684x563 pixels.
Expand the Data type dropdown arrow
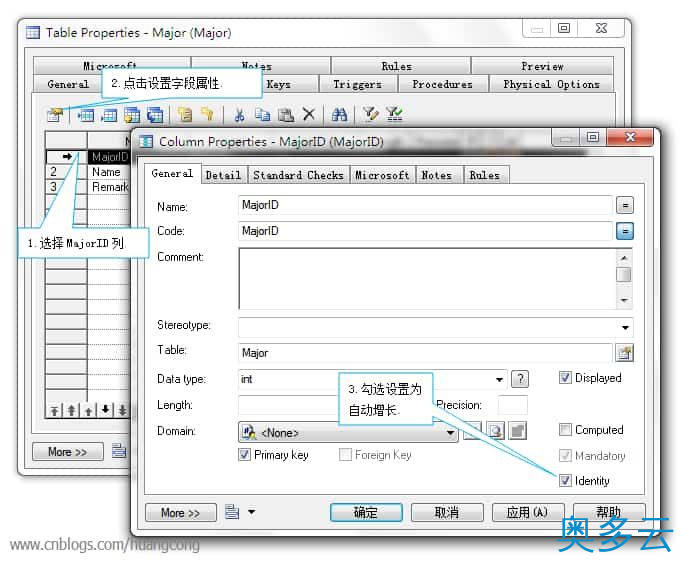tap(499, 379)
